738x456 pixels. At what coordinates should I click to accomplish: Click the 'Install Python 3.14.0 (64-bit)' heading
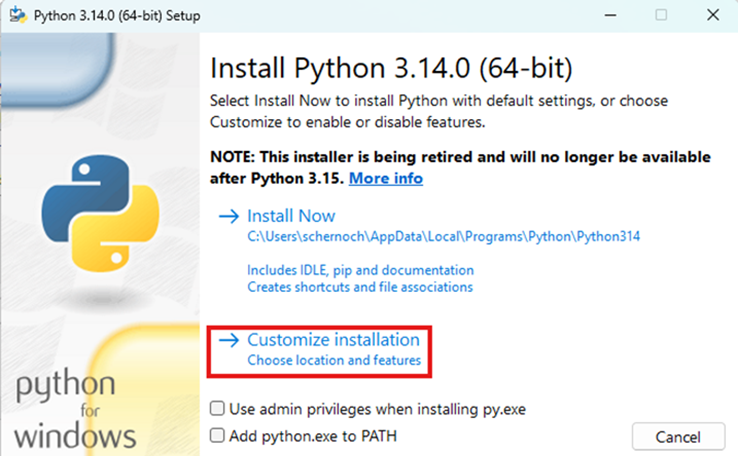point(391,70)
